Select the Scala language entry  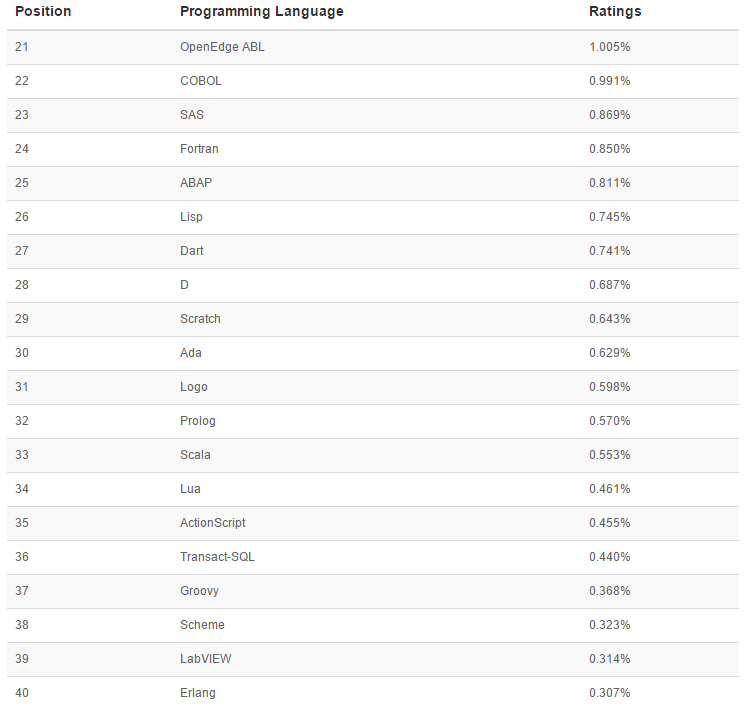[195, 455]
